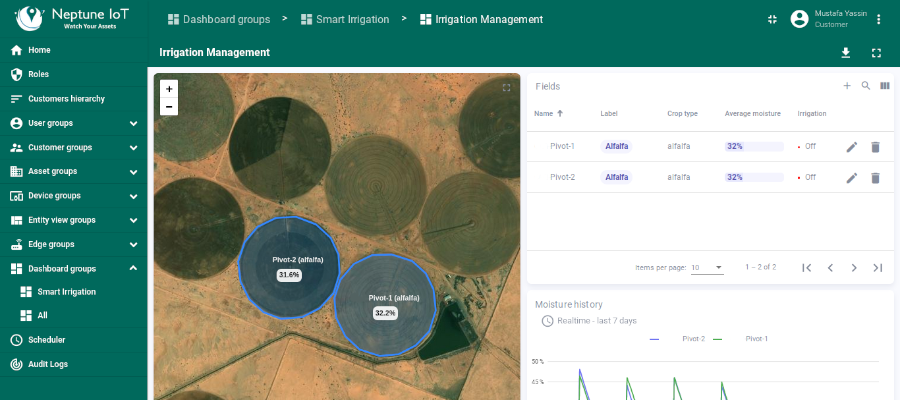The height and width of the screenshot is (400, 900).
Task: Collapse Dashboard groups sidebar section
Action: click(x=133, y=269)
